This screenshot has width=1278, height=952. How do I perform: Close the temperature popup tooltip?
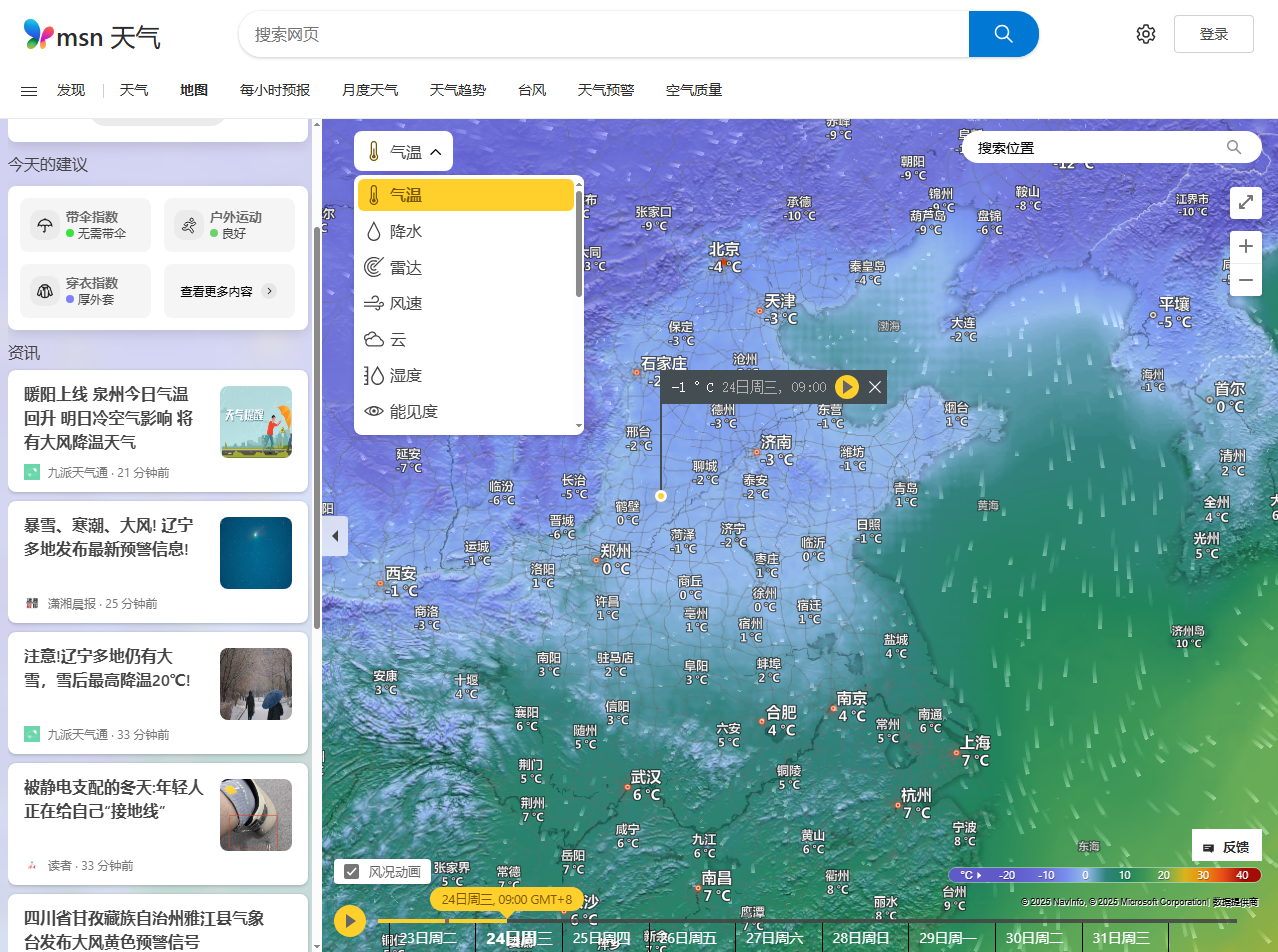tap(875, 387)
